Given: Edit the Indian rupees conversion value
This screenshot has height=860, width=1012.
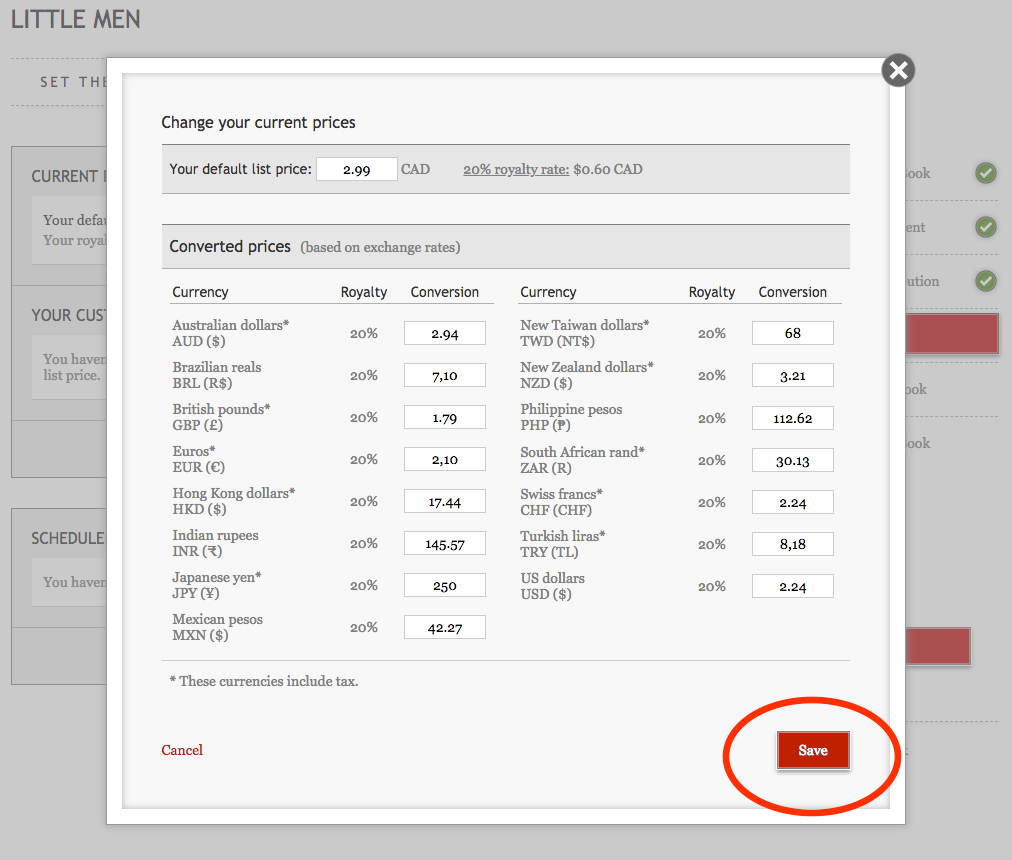Looking at the screenshot, I should (x=444, y=544).
